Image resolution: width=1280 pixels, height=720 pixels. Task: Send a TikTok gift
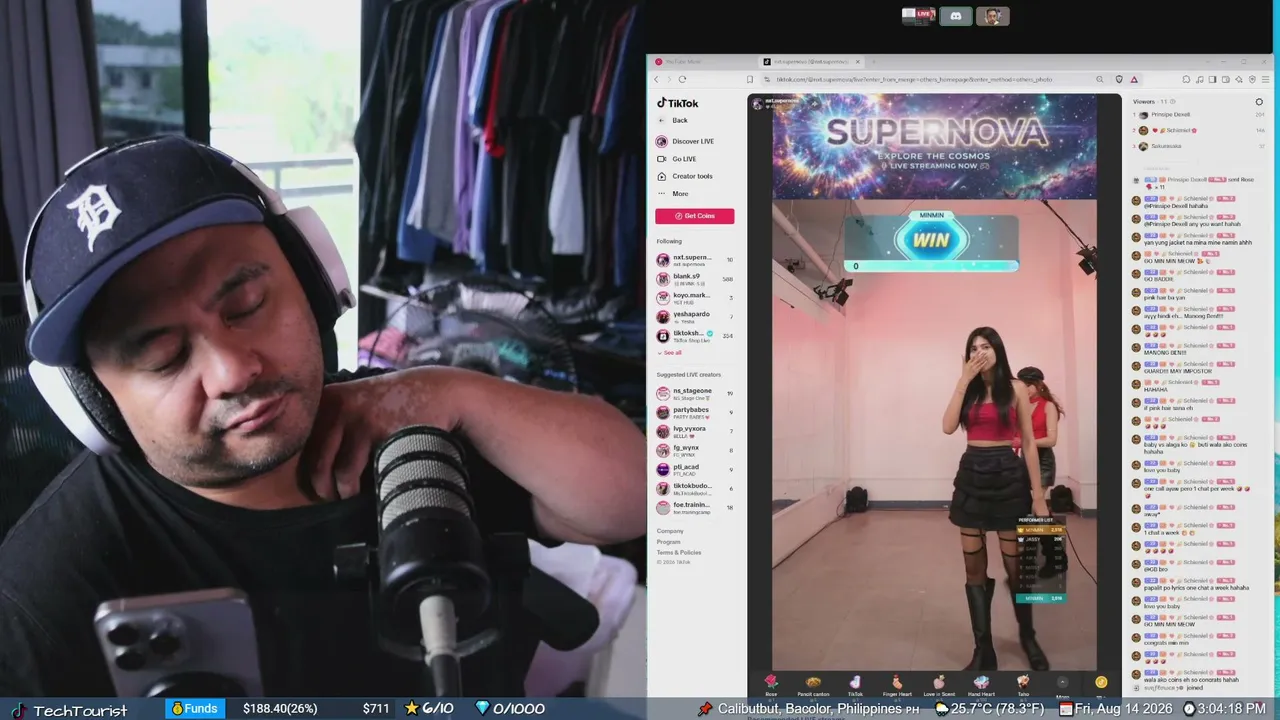coord(855,685)
